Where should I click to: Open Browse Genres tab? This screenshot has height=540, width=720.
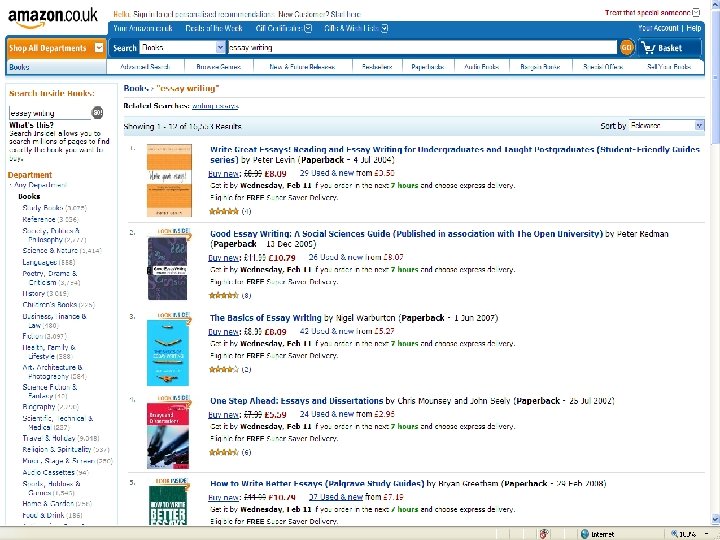pos(219,67)
